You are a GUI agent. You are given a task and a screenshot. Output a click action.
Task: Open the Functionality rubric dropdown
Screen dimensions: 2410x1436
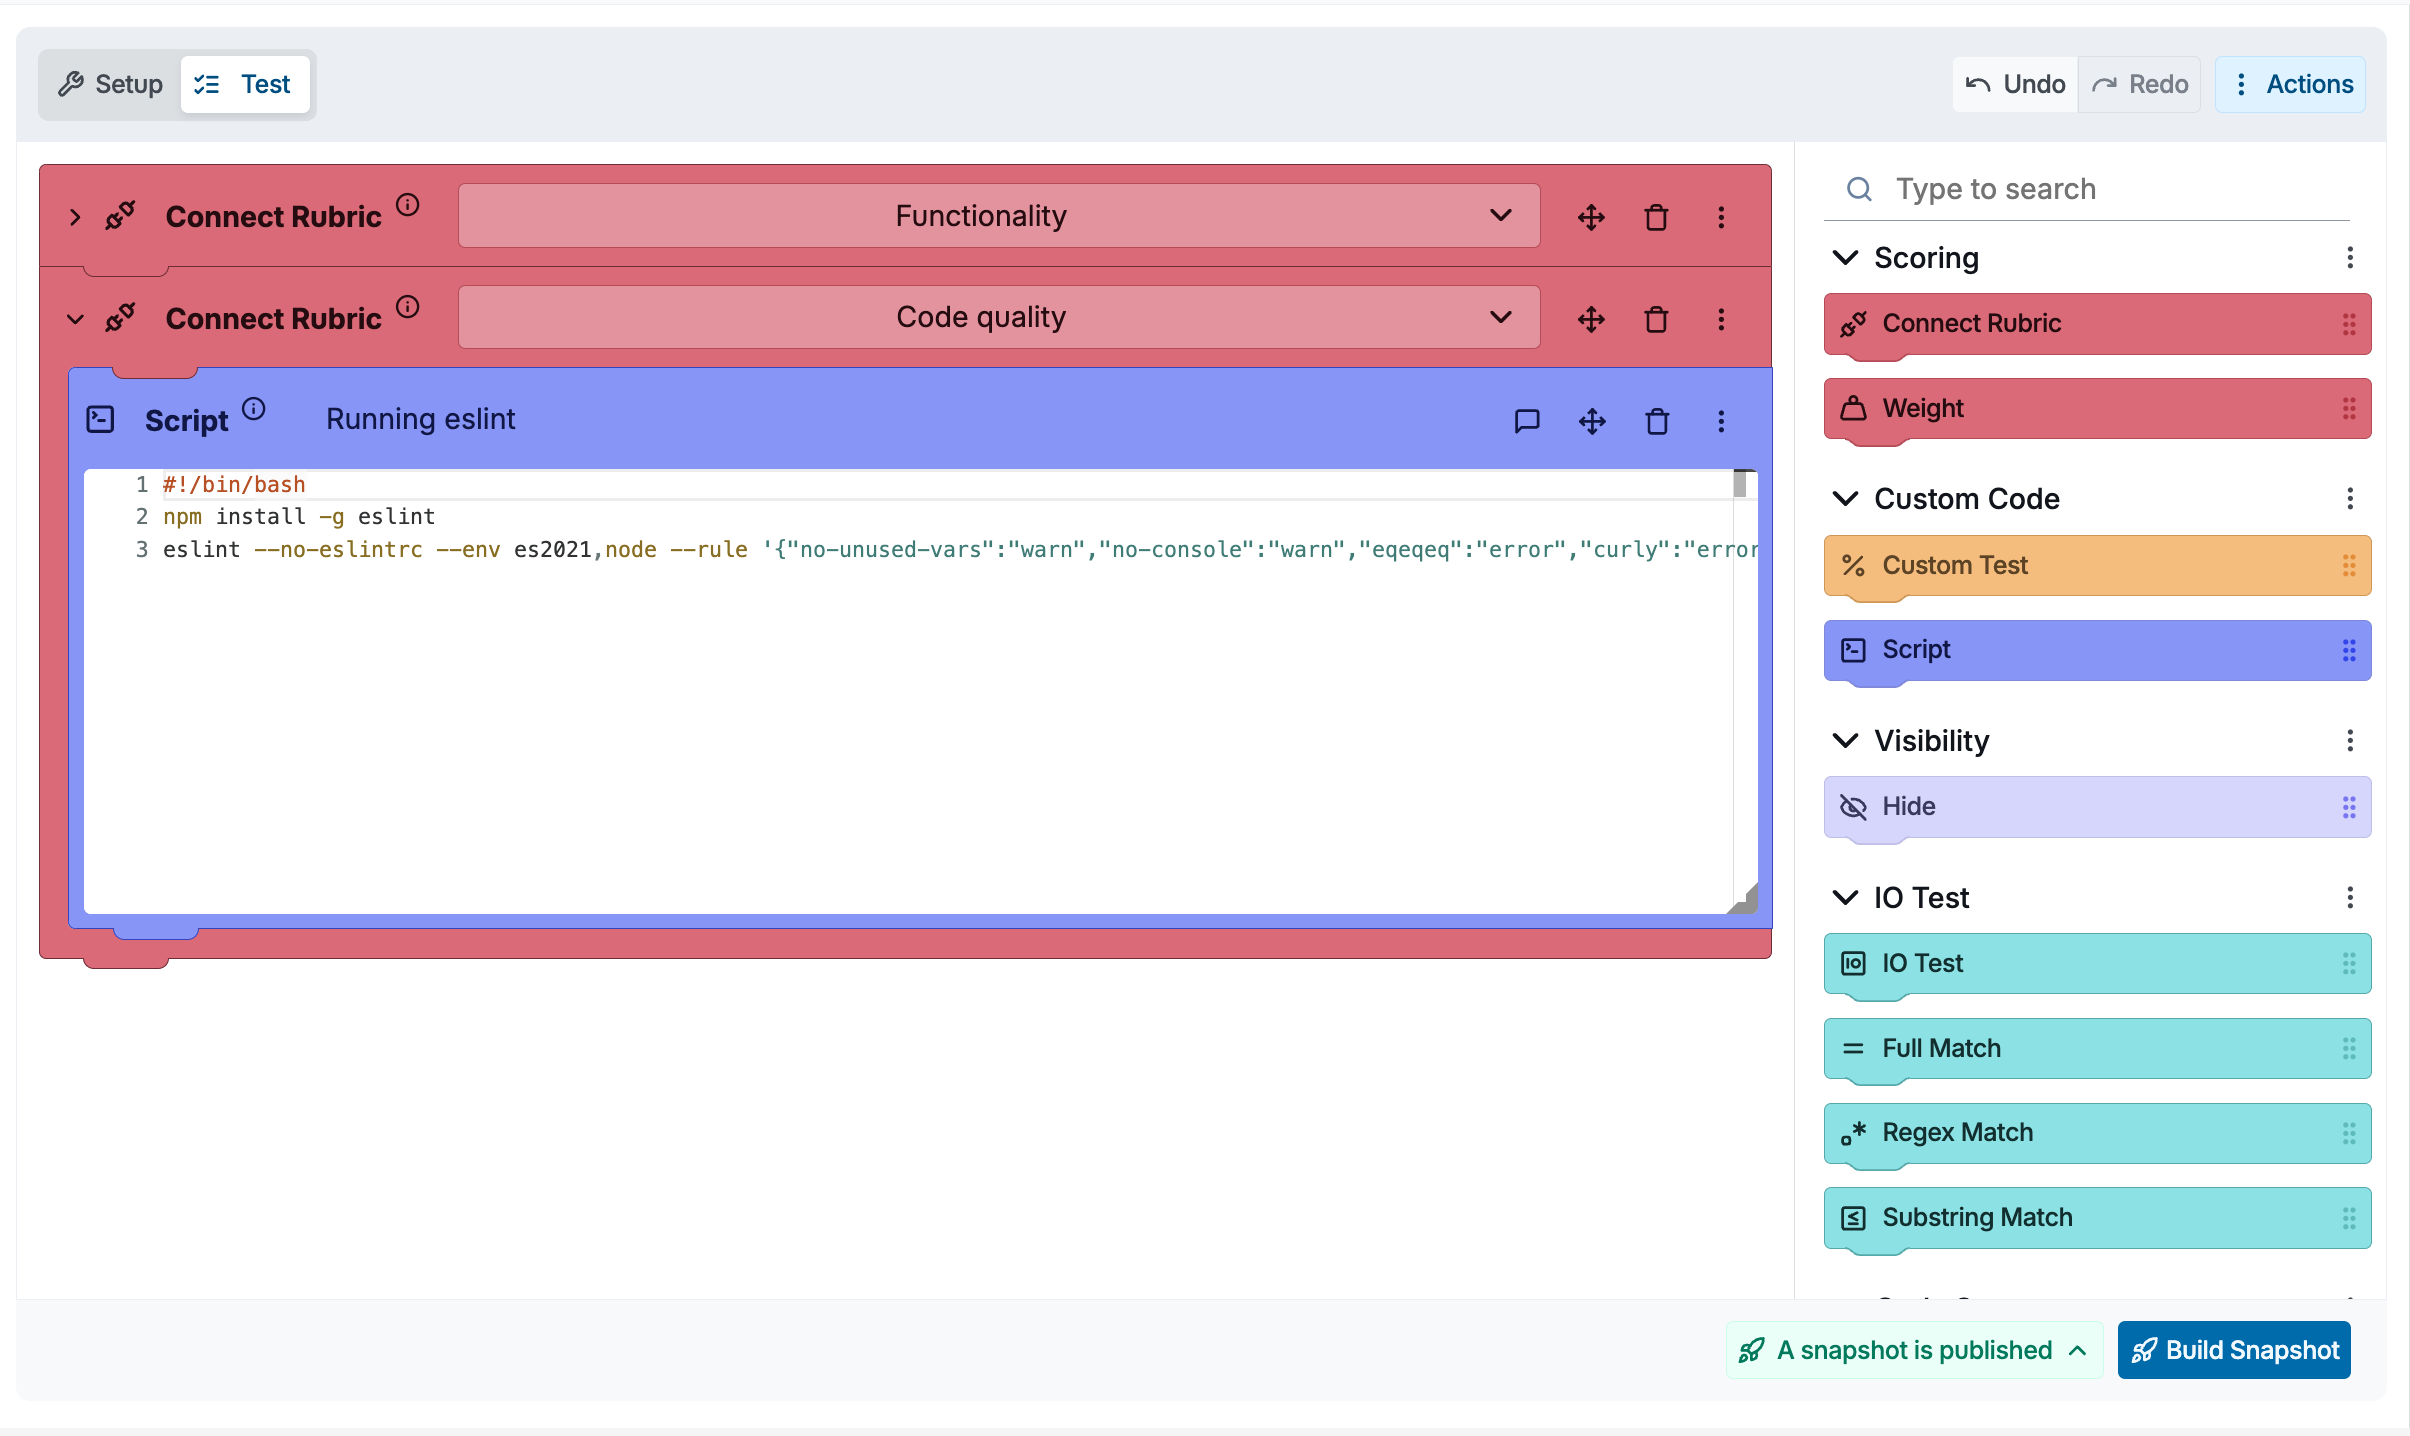[x=998, y=216]
